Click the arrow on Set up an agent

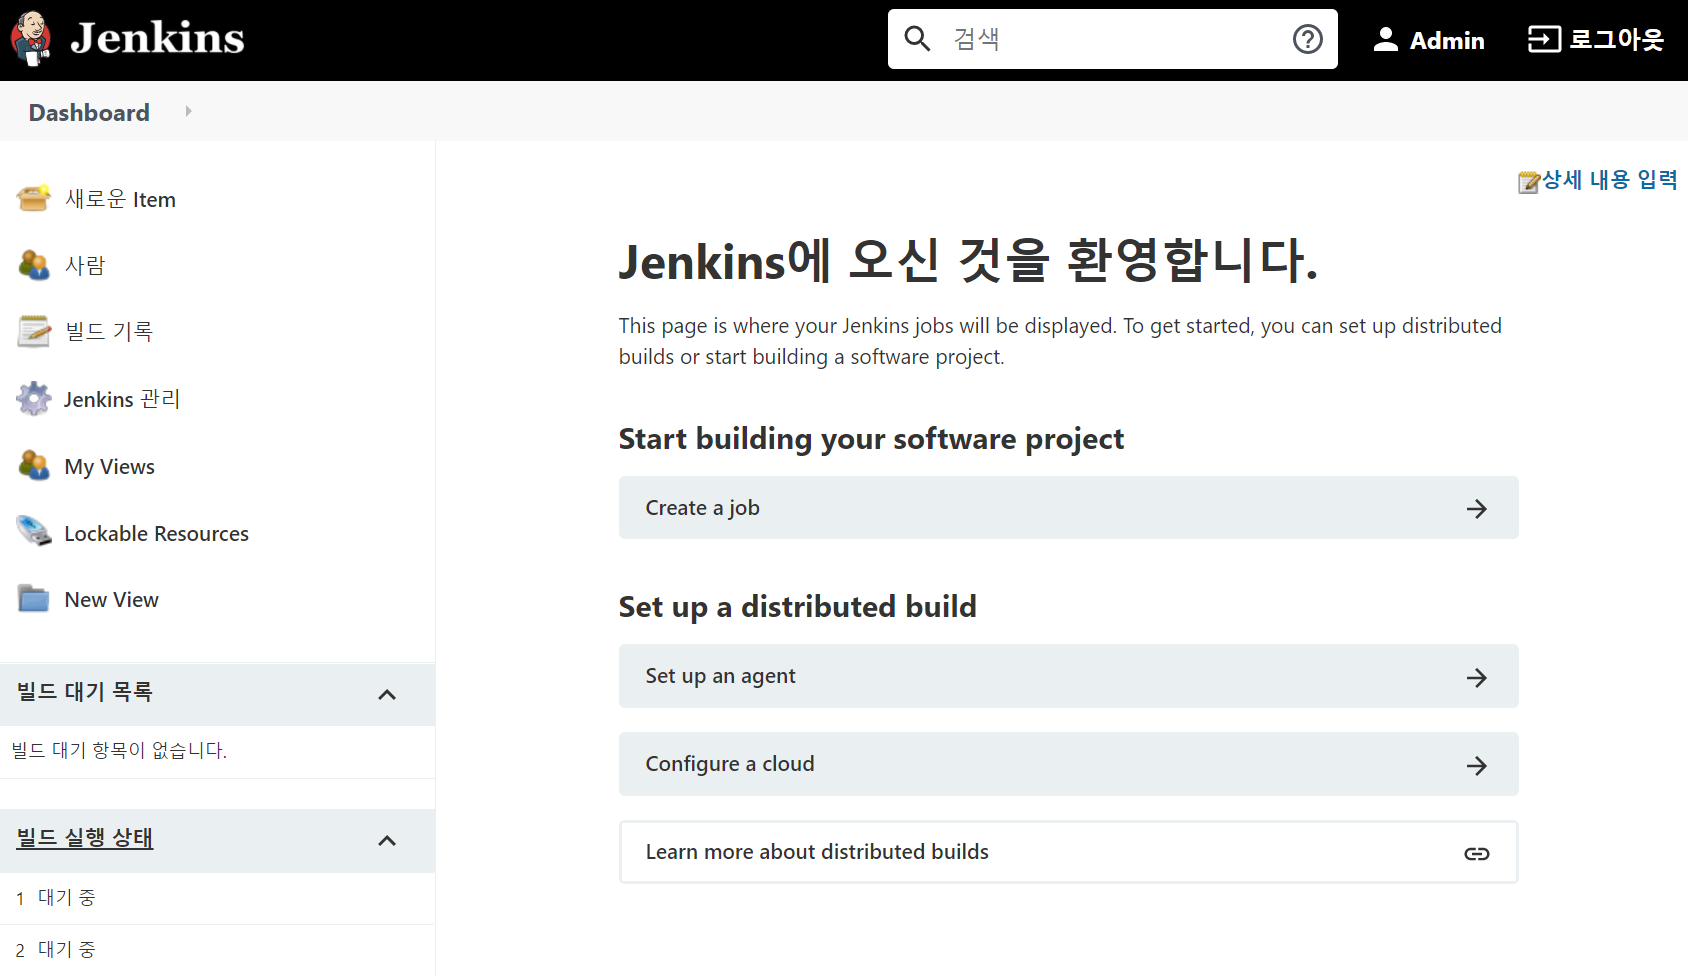pyautogui.click(x=1476, y=677)
